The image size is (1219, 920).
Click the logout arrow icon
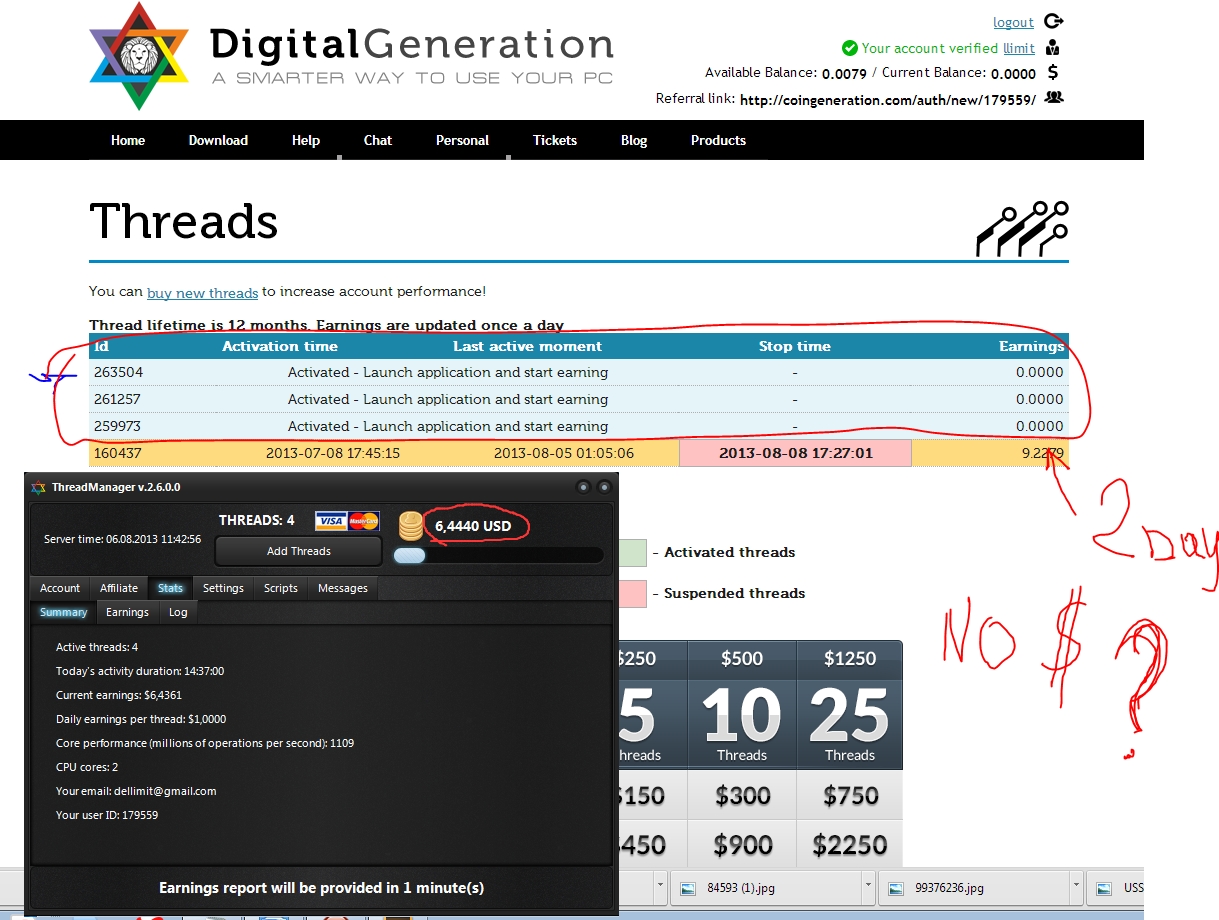click(1053, 21)
